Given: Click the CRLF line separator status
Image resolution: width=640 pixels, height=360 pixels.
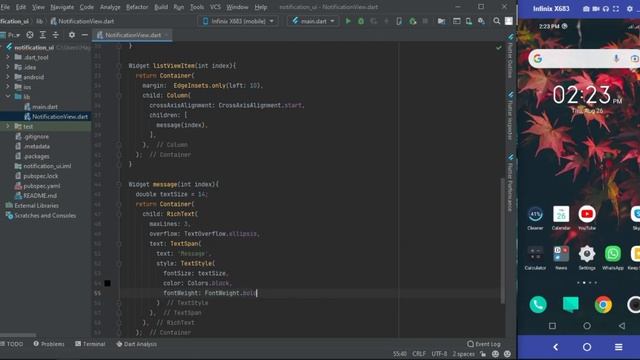Looking at the screenshot, I should point(419,353).
